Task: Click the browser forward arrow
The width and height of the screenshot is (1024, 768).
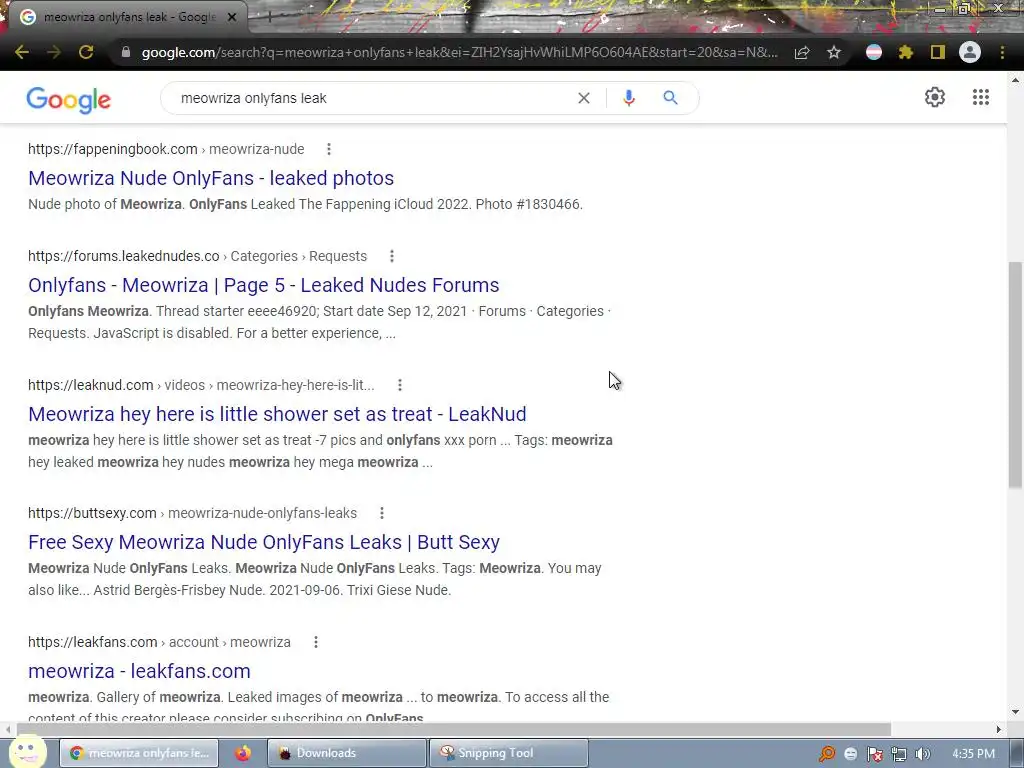Action: (x=54, y=52)
